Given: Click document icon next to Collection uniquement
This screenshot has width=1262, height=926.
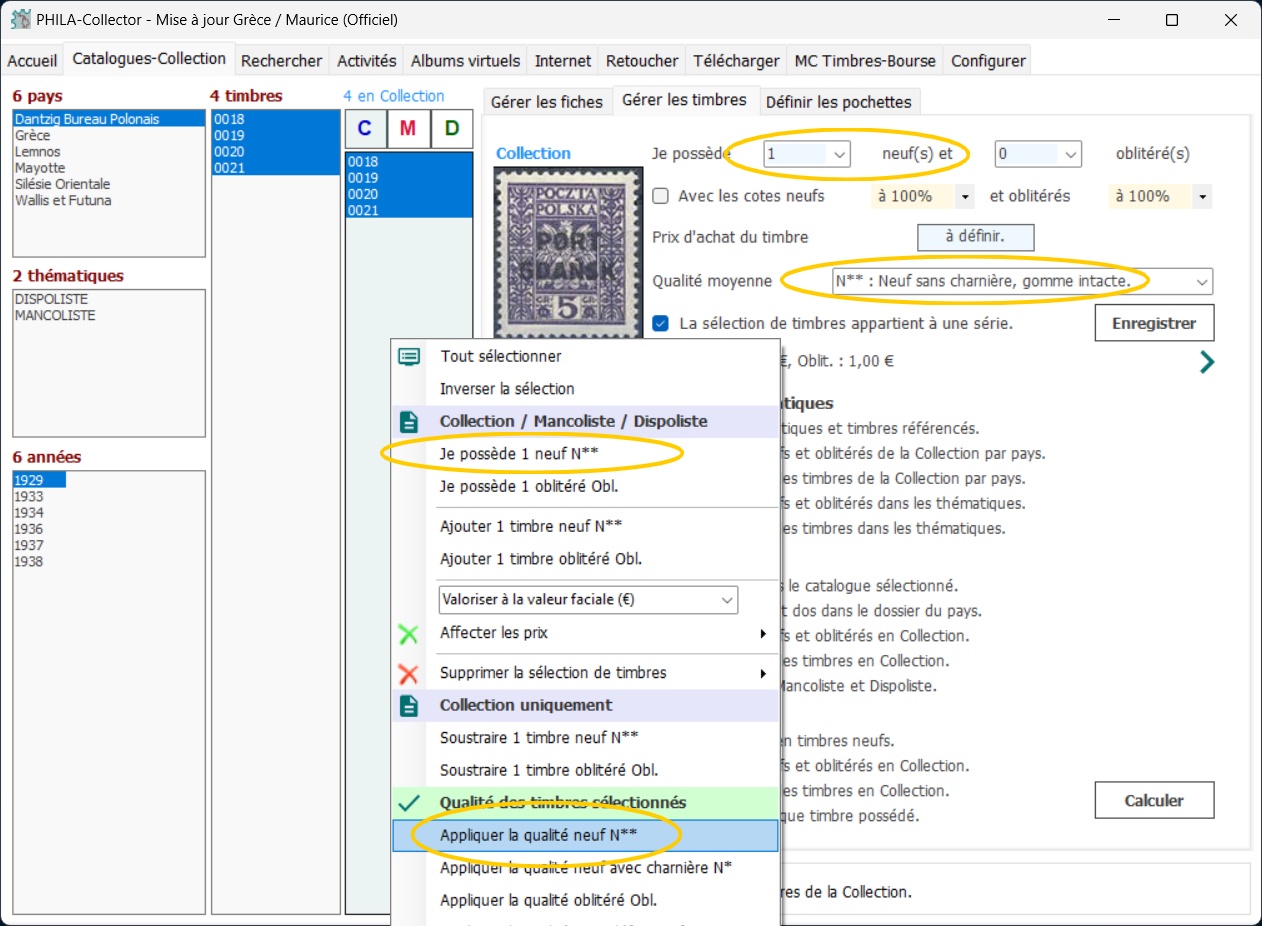Looking at the screenshot, I should (408, 706).
